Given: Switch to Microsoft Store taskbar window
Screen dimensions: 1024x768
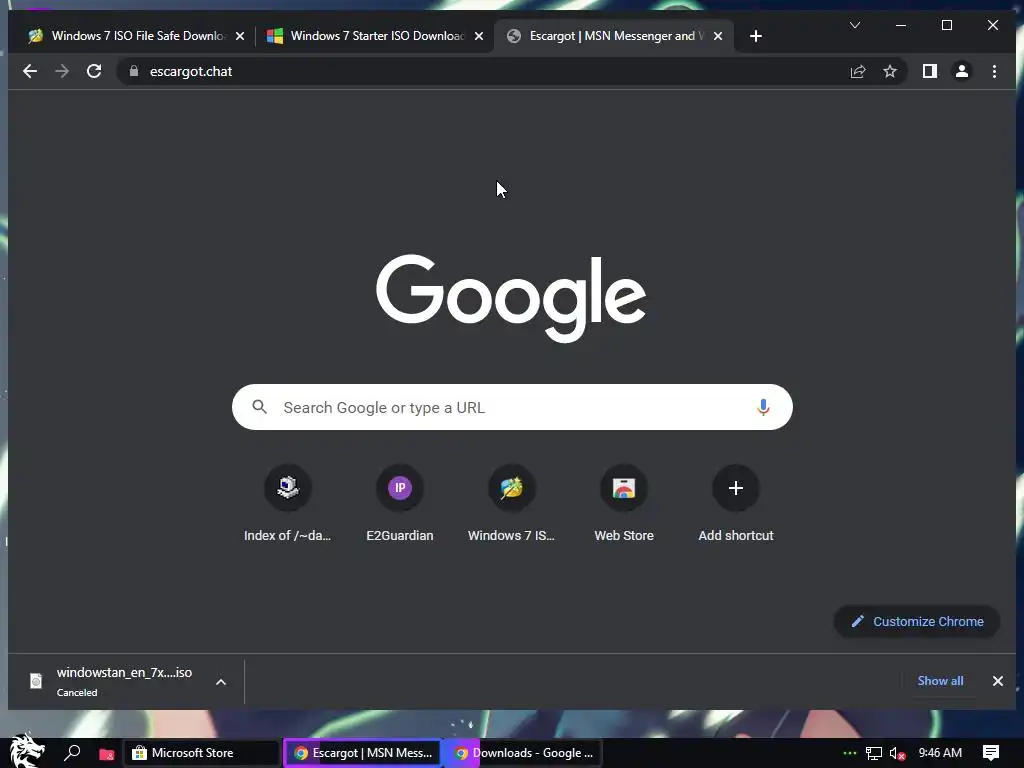Looking at the screenshot, I should pos(201,753).
